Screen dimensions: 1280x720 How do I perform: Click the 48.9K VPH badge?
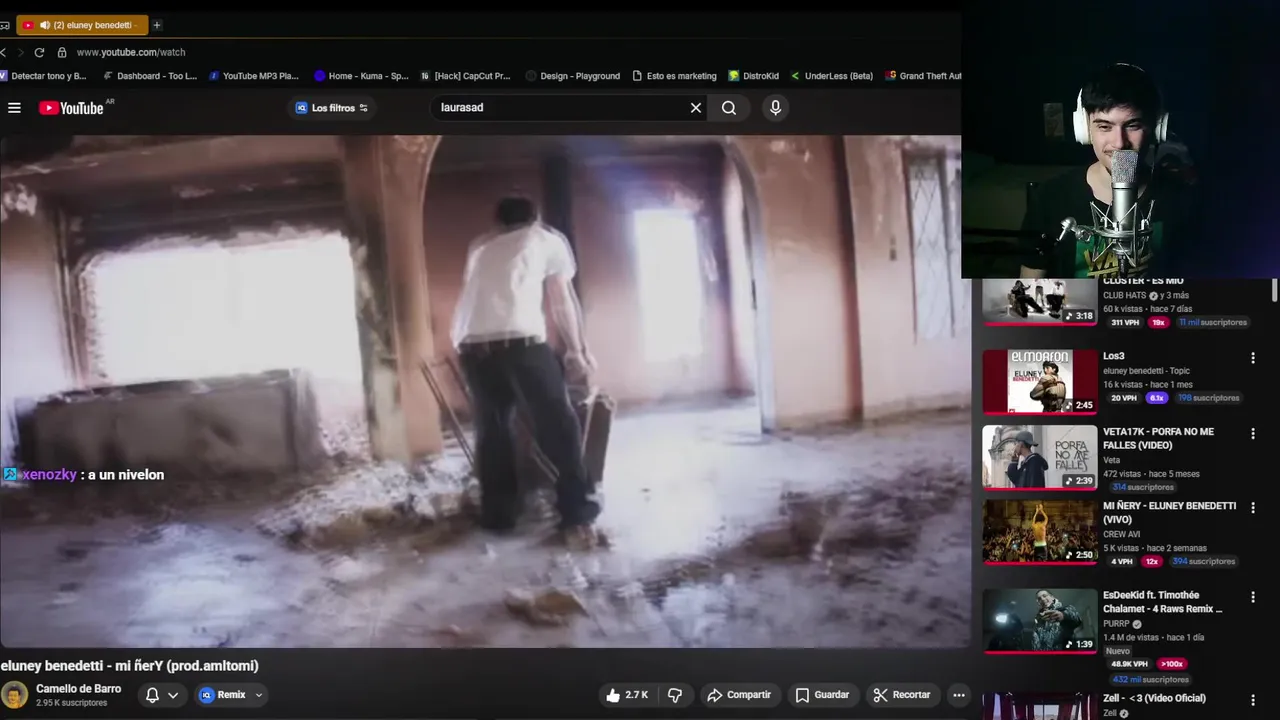tap(1129, 664)
